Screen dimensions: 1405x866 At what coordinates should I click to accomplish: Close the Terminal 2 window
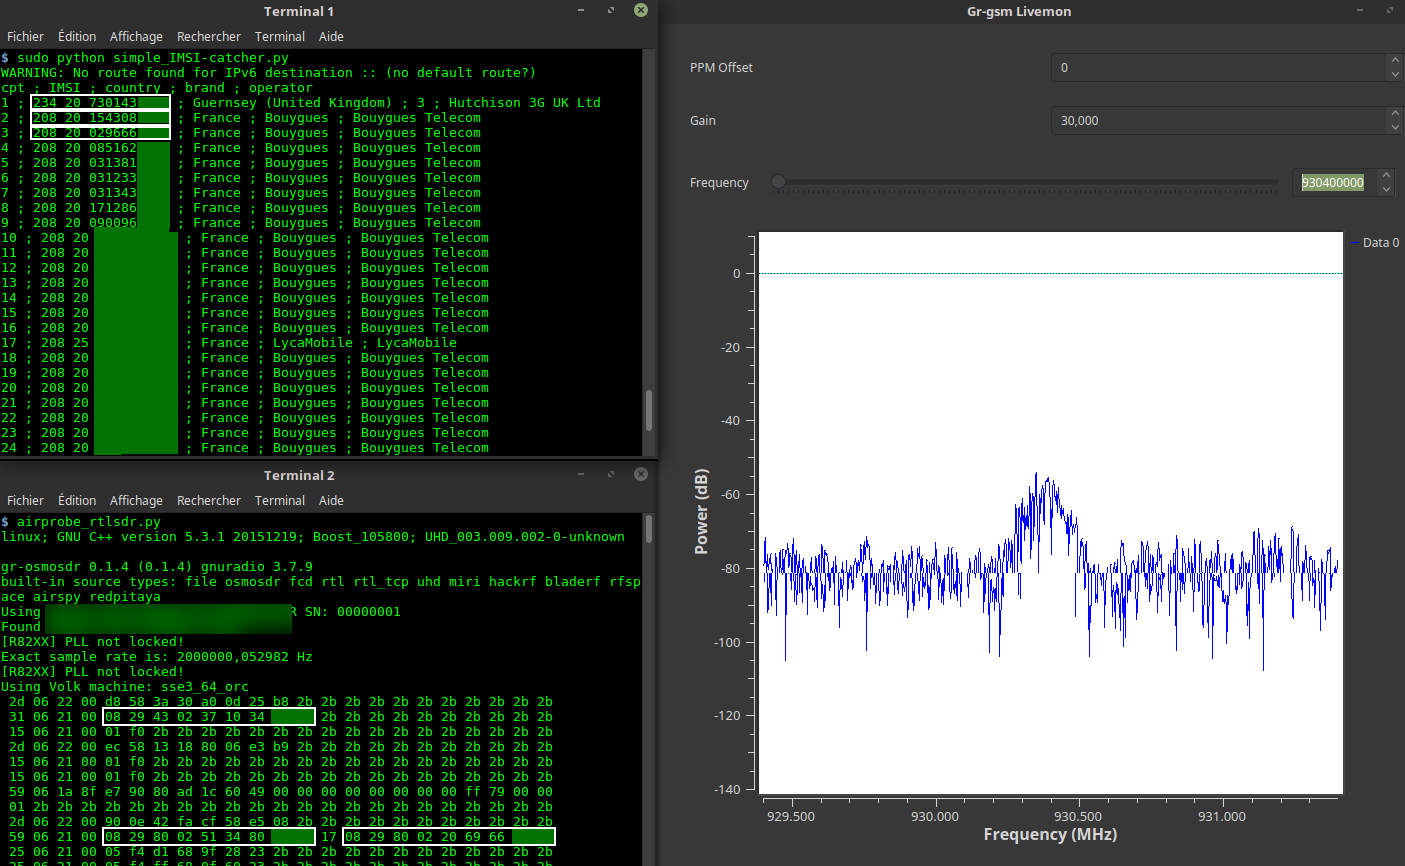(x=641, y=474)
